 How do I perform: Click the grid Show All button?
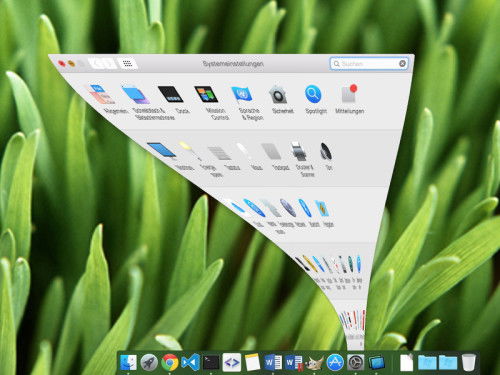click(x=128, y=63)
